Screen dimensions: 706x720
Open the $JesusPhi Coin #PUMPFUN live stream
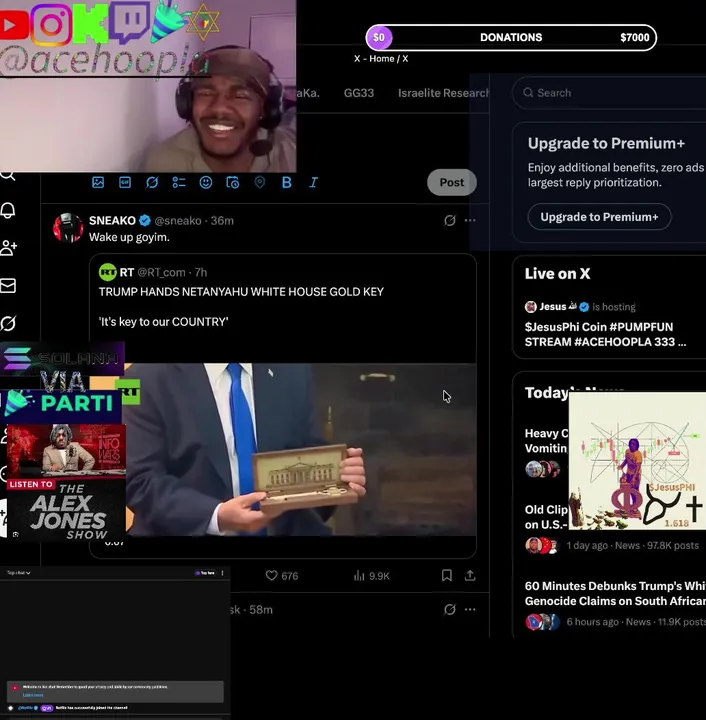605,334
